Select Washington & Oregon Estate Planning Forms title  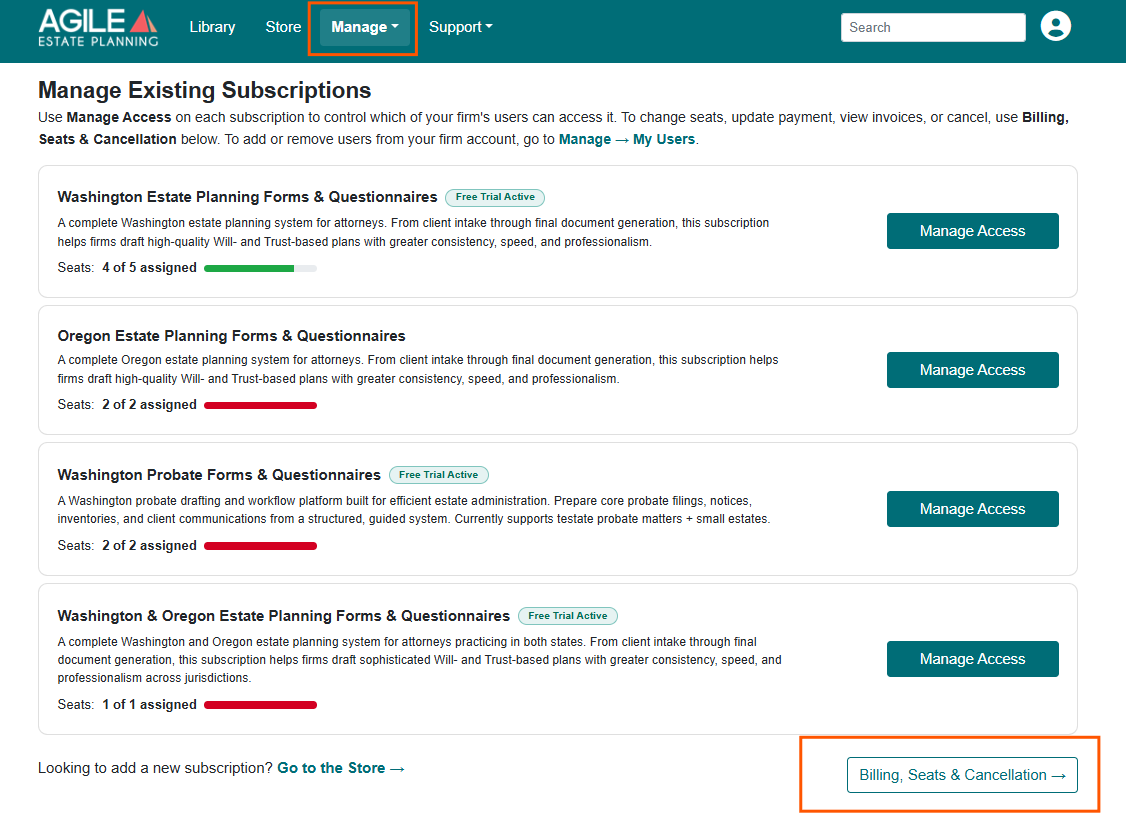point(284,615)
